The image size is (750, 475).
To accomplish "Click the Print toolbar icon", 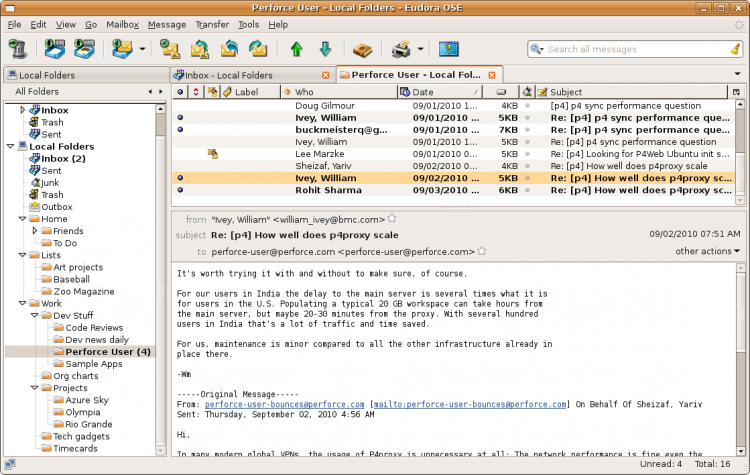I will point(401,49).
